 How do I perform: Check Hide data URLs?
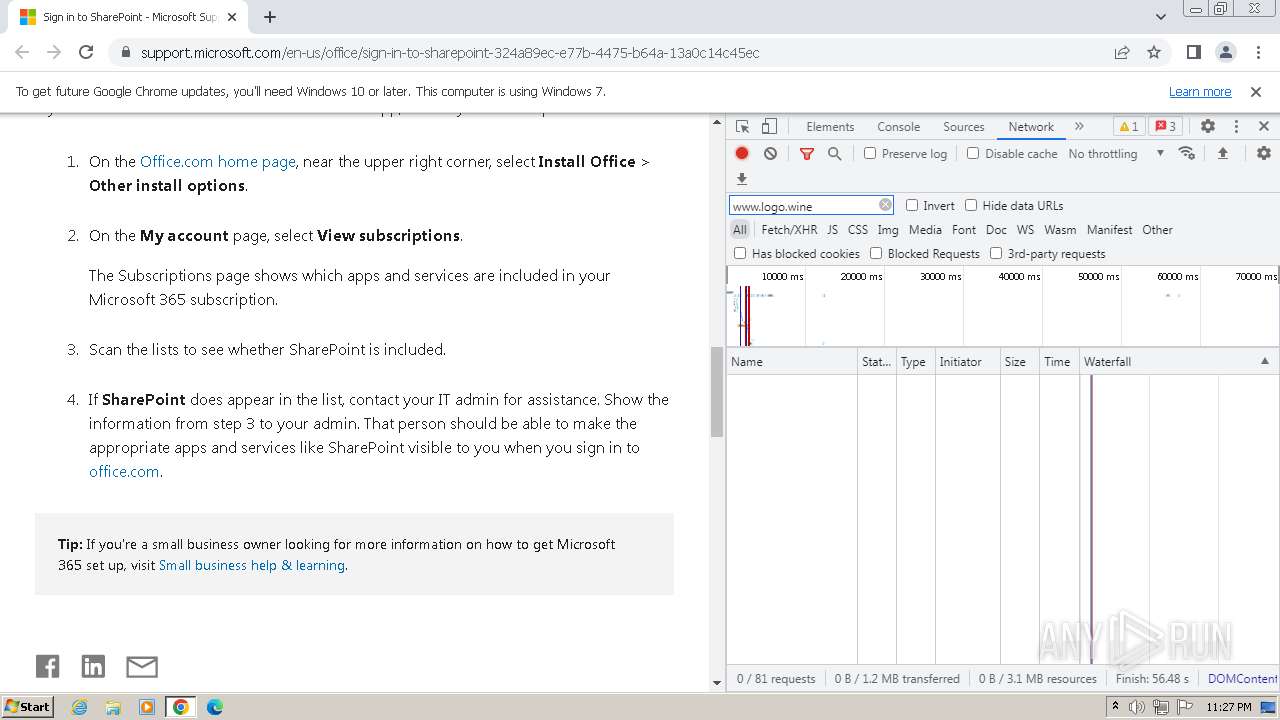[x=971, y=205]
